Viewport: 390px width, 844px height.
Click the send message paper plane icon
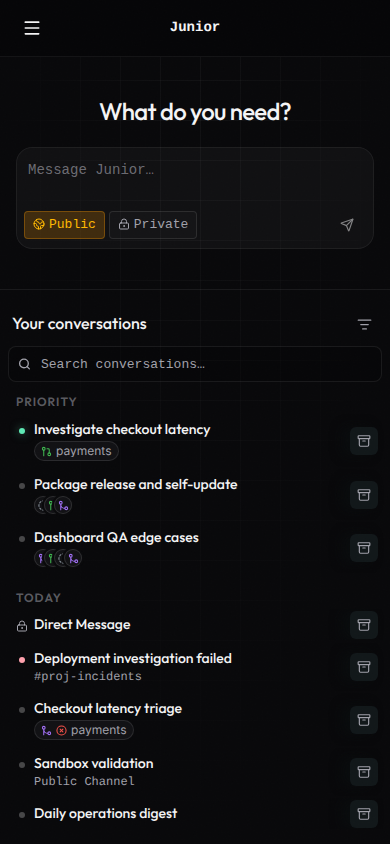click(347, 225)
